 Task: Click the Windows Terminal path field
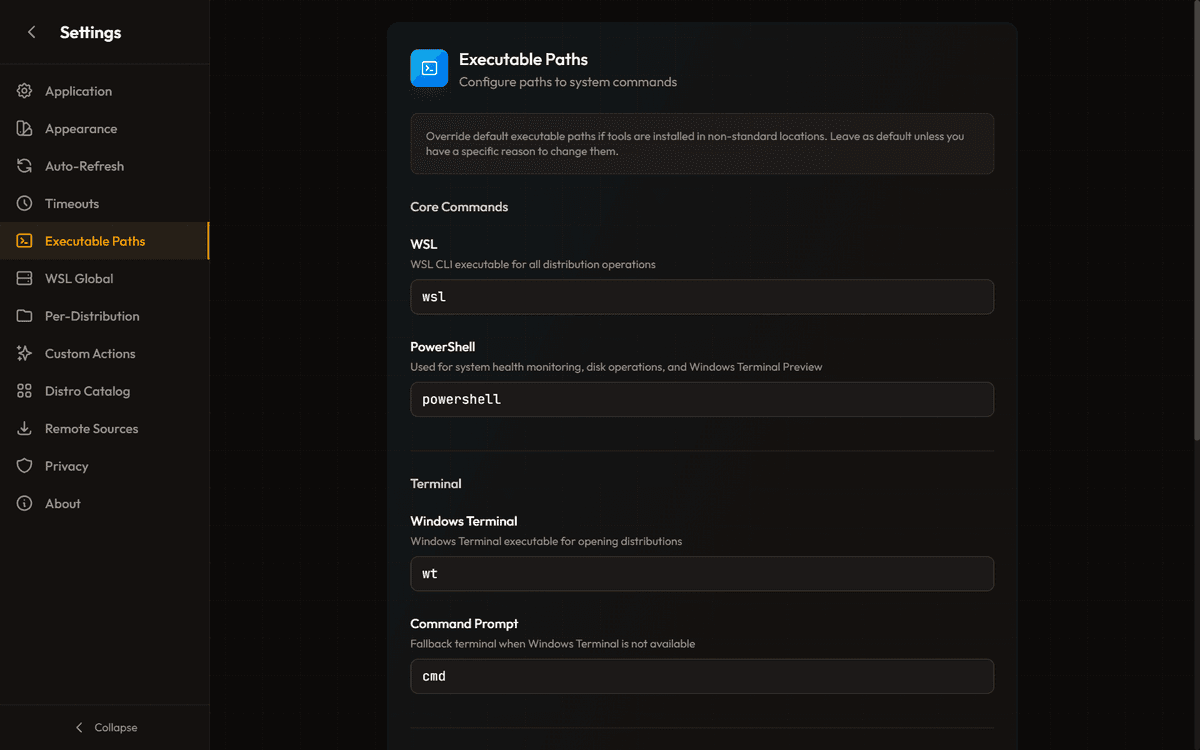click(701, 574)
